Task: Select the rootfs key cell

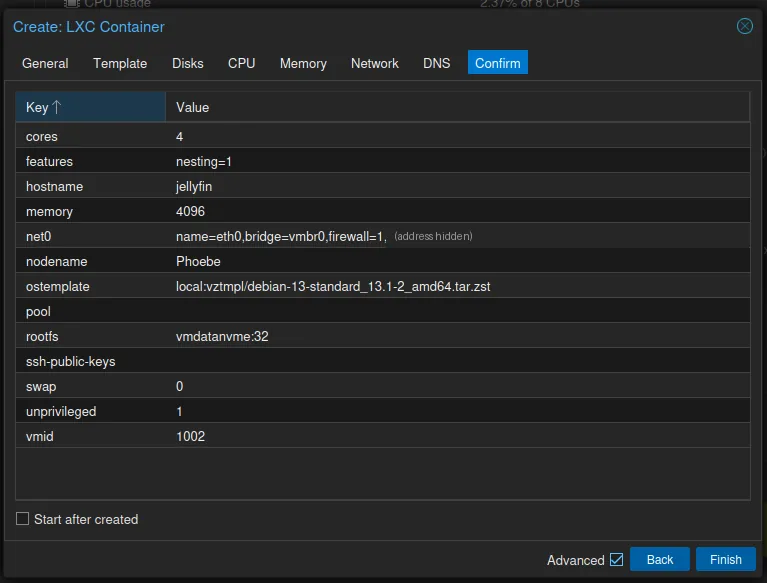Action: 90,336
